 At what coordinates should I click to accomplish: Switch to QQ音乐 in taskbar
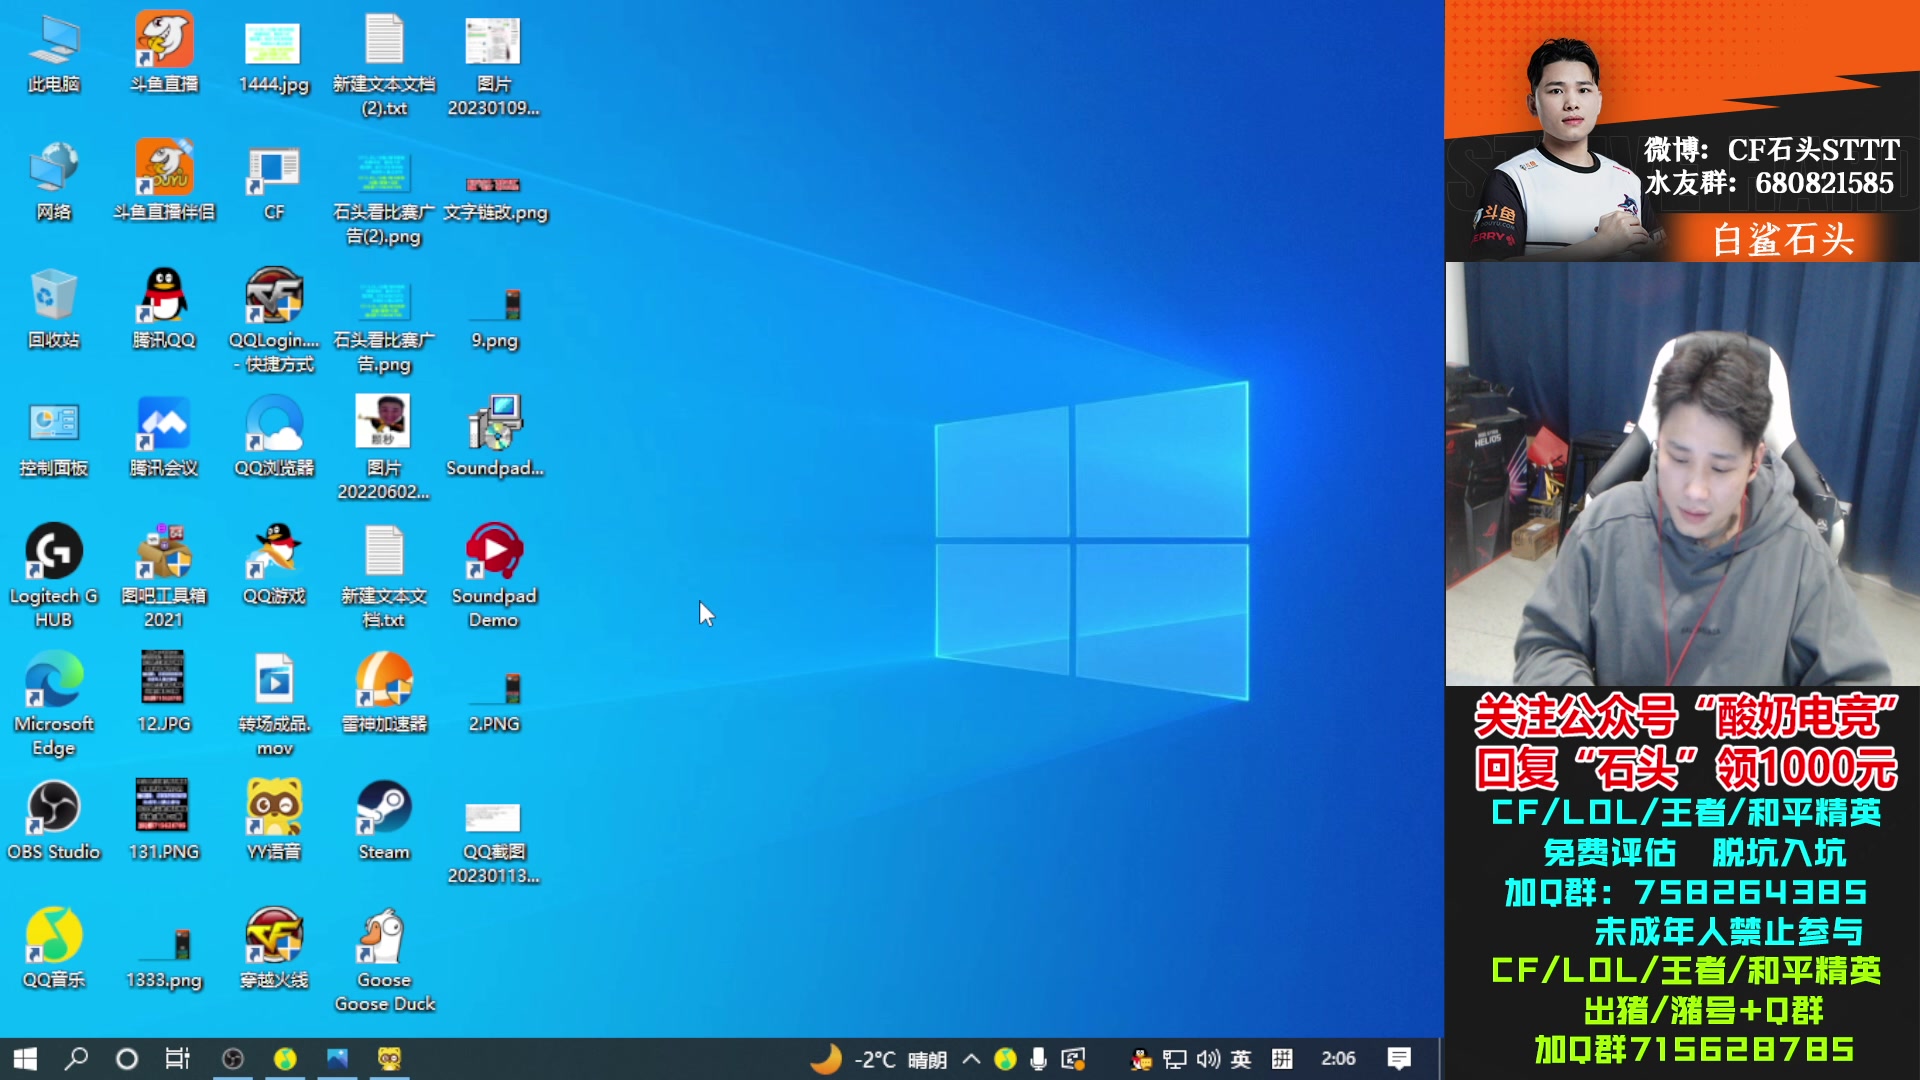pyautogui.click(x=285, y=1059)
